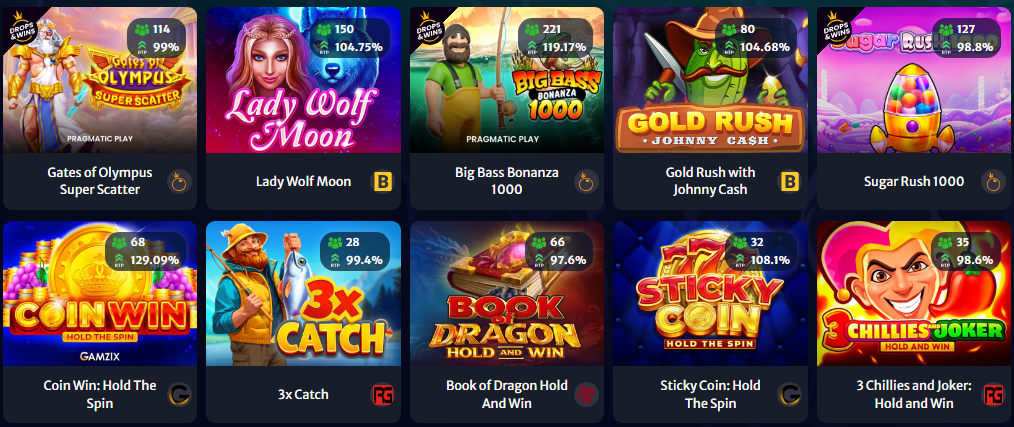Image resolution: width=1014 pixels, height=427 pixels.
Task: Click FG icon beside 3 Chillies and Joker
Action: 993,394
